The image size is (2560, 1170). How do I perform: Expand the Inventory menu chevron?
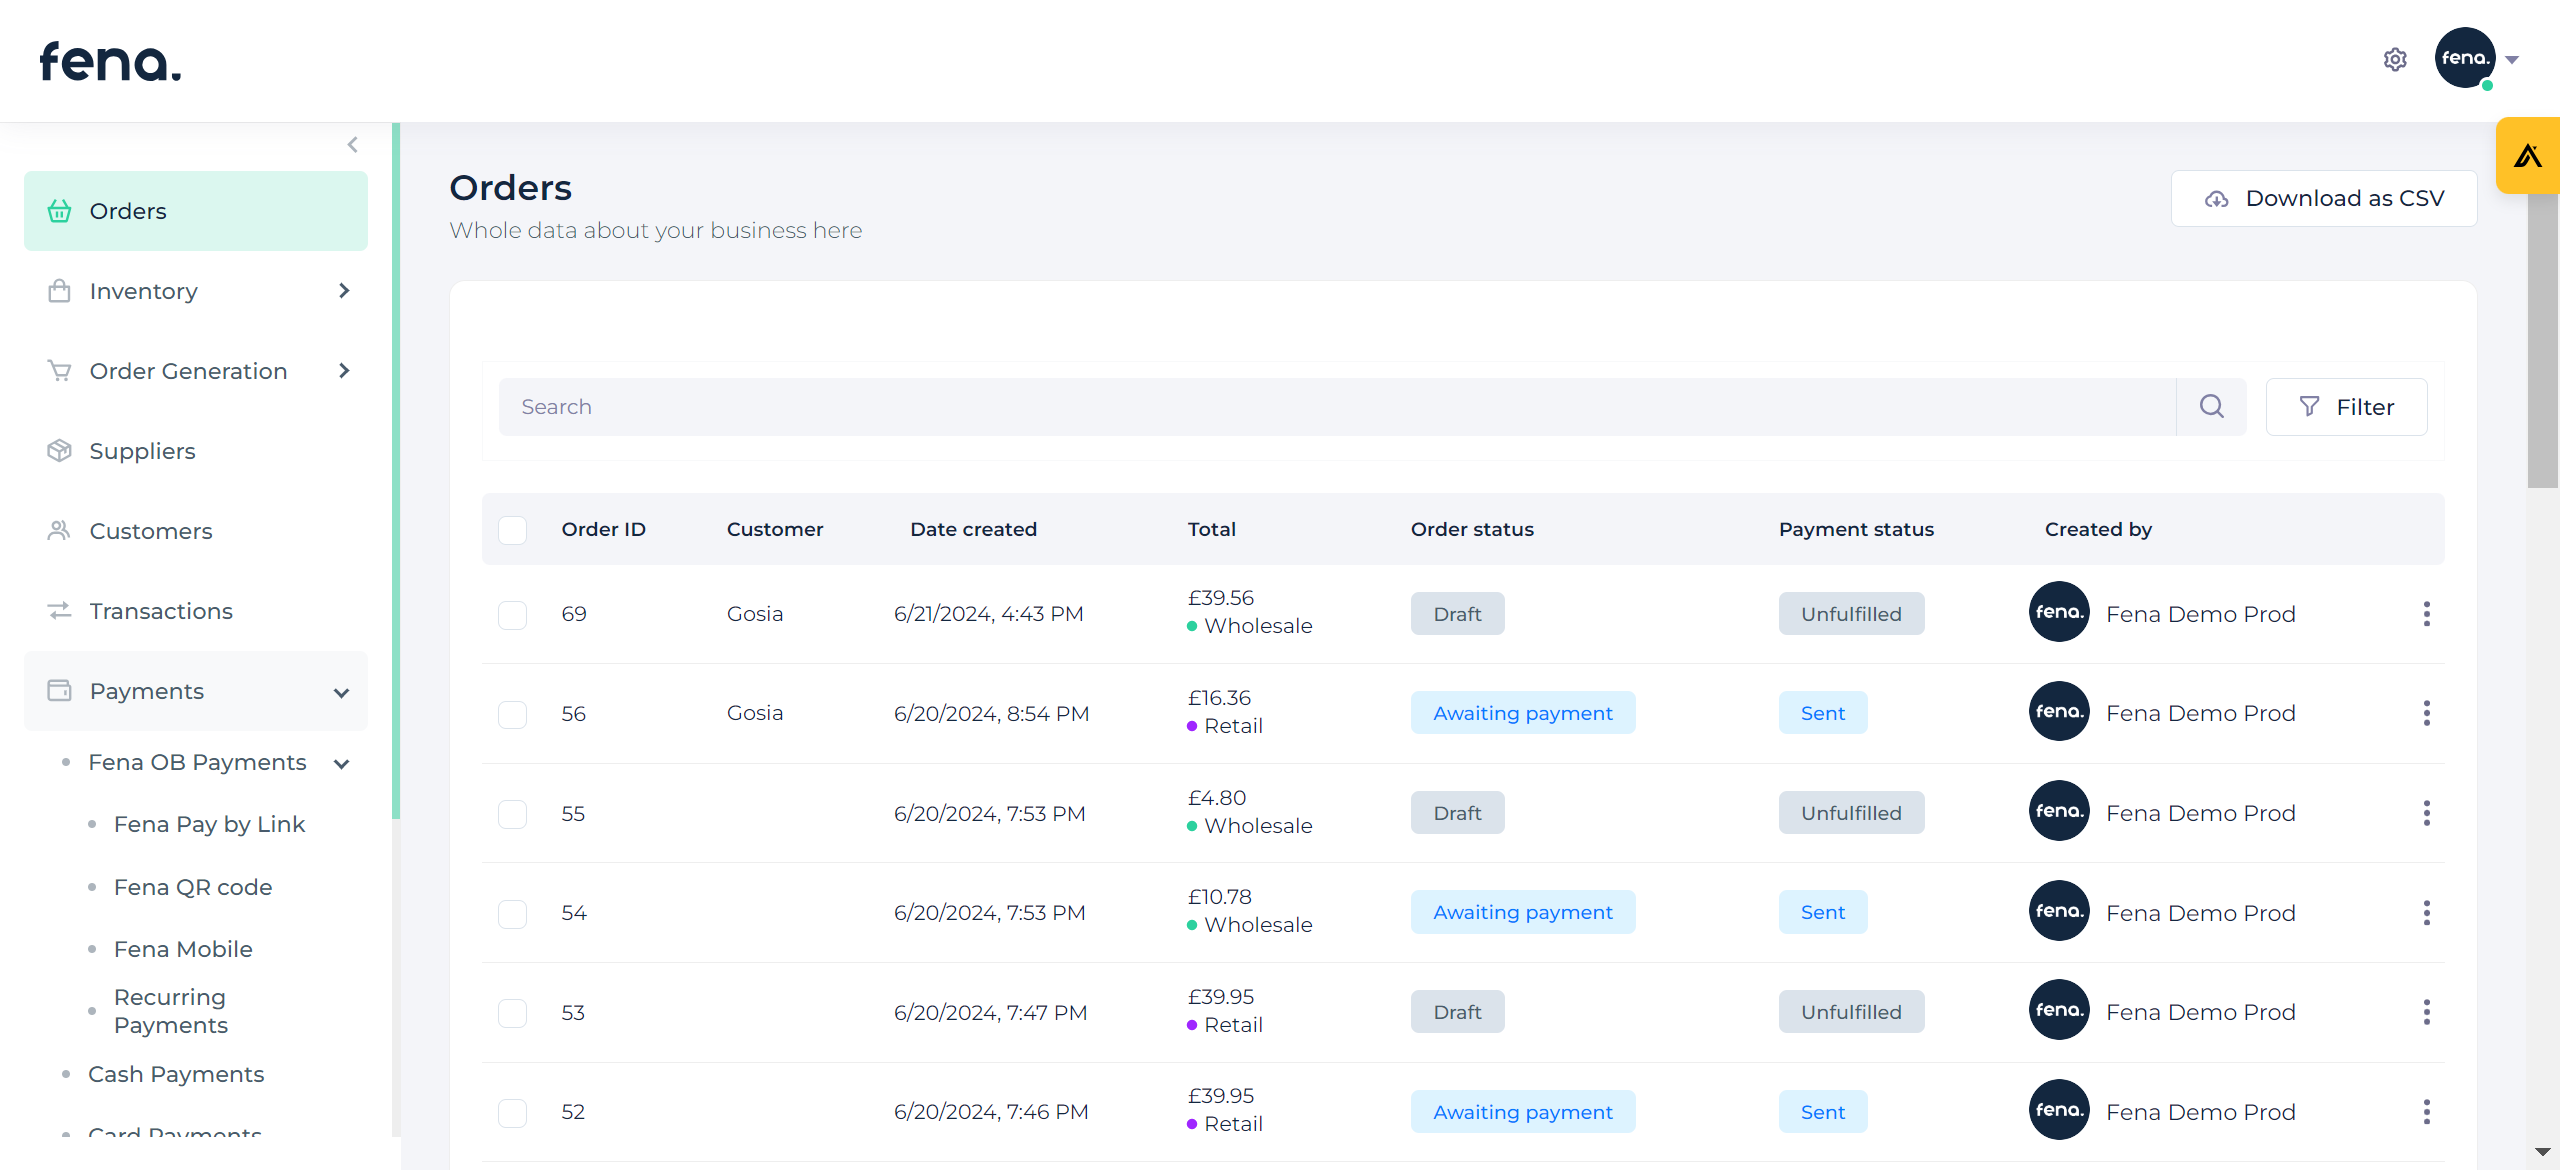[344, 291]
